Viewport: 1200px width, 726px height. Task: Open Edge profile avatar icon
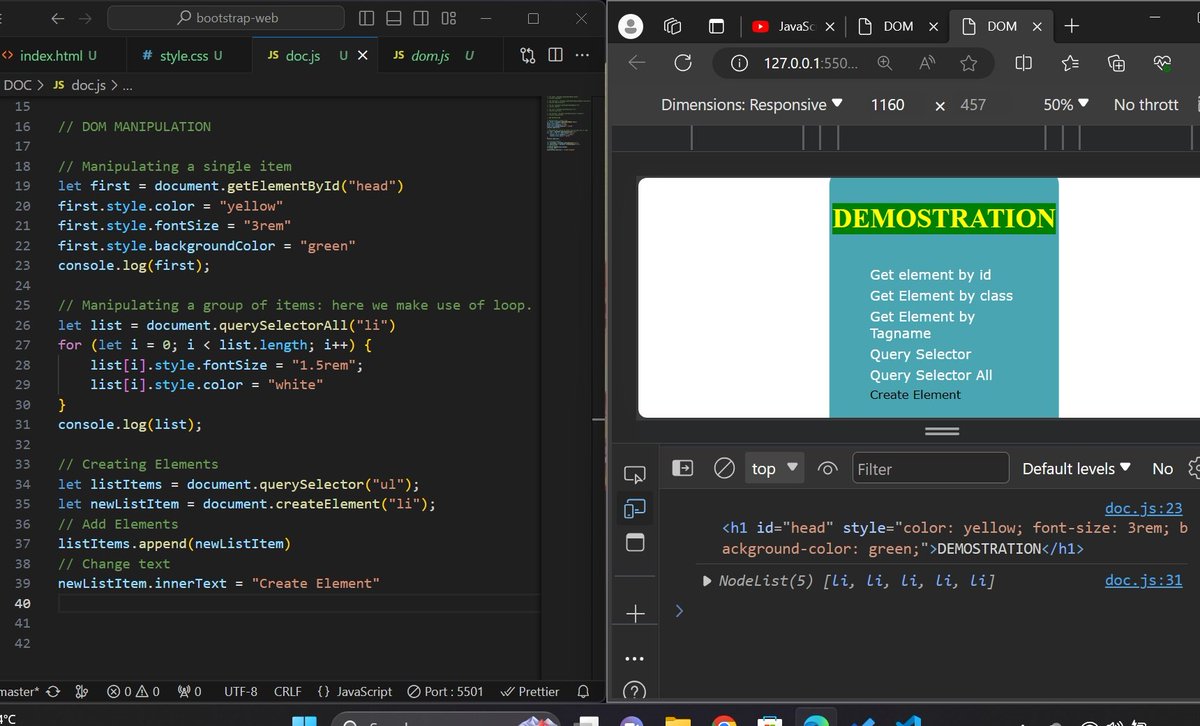coord(630,26)
